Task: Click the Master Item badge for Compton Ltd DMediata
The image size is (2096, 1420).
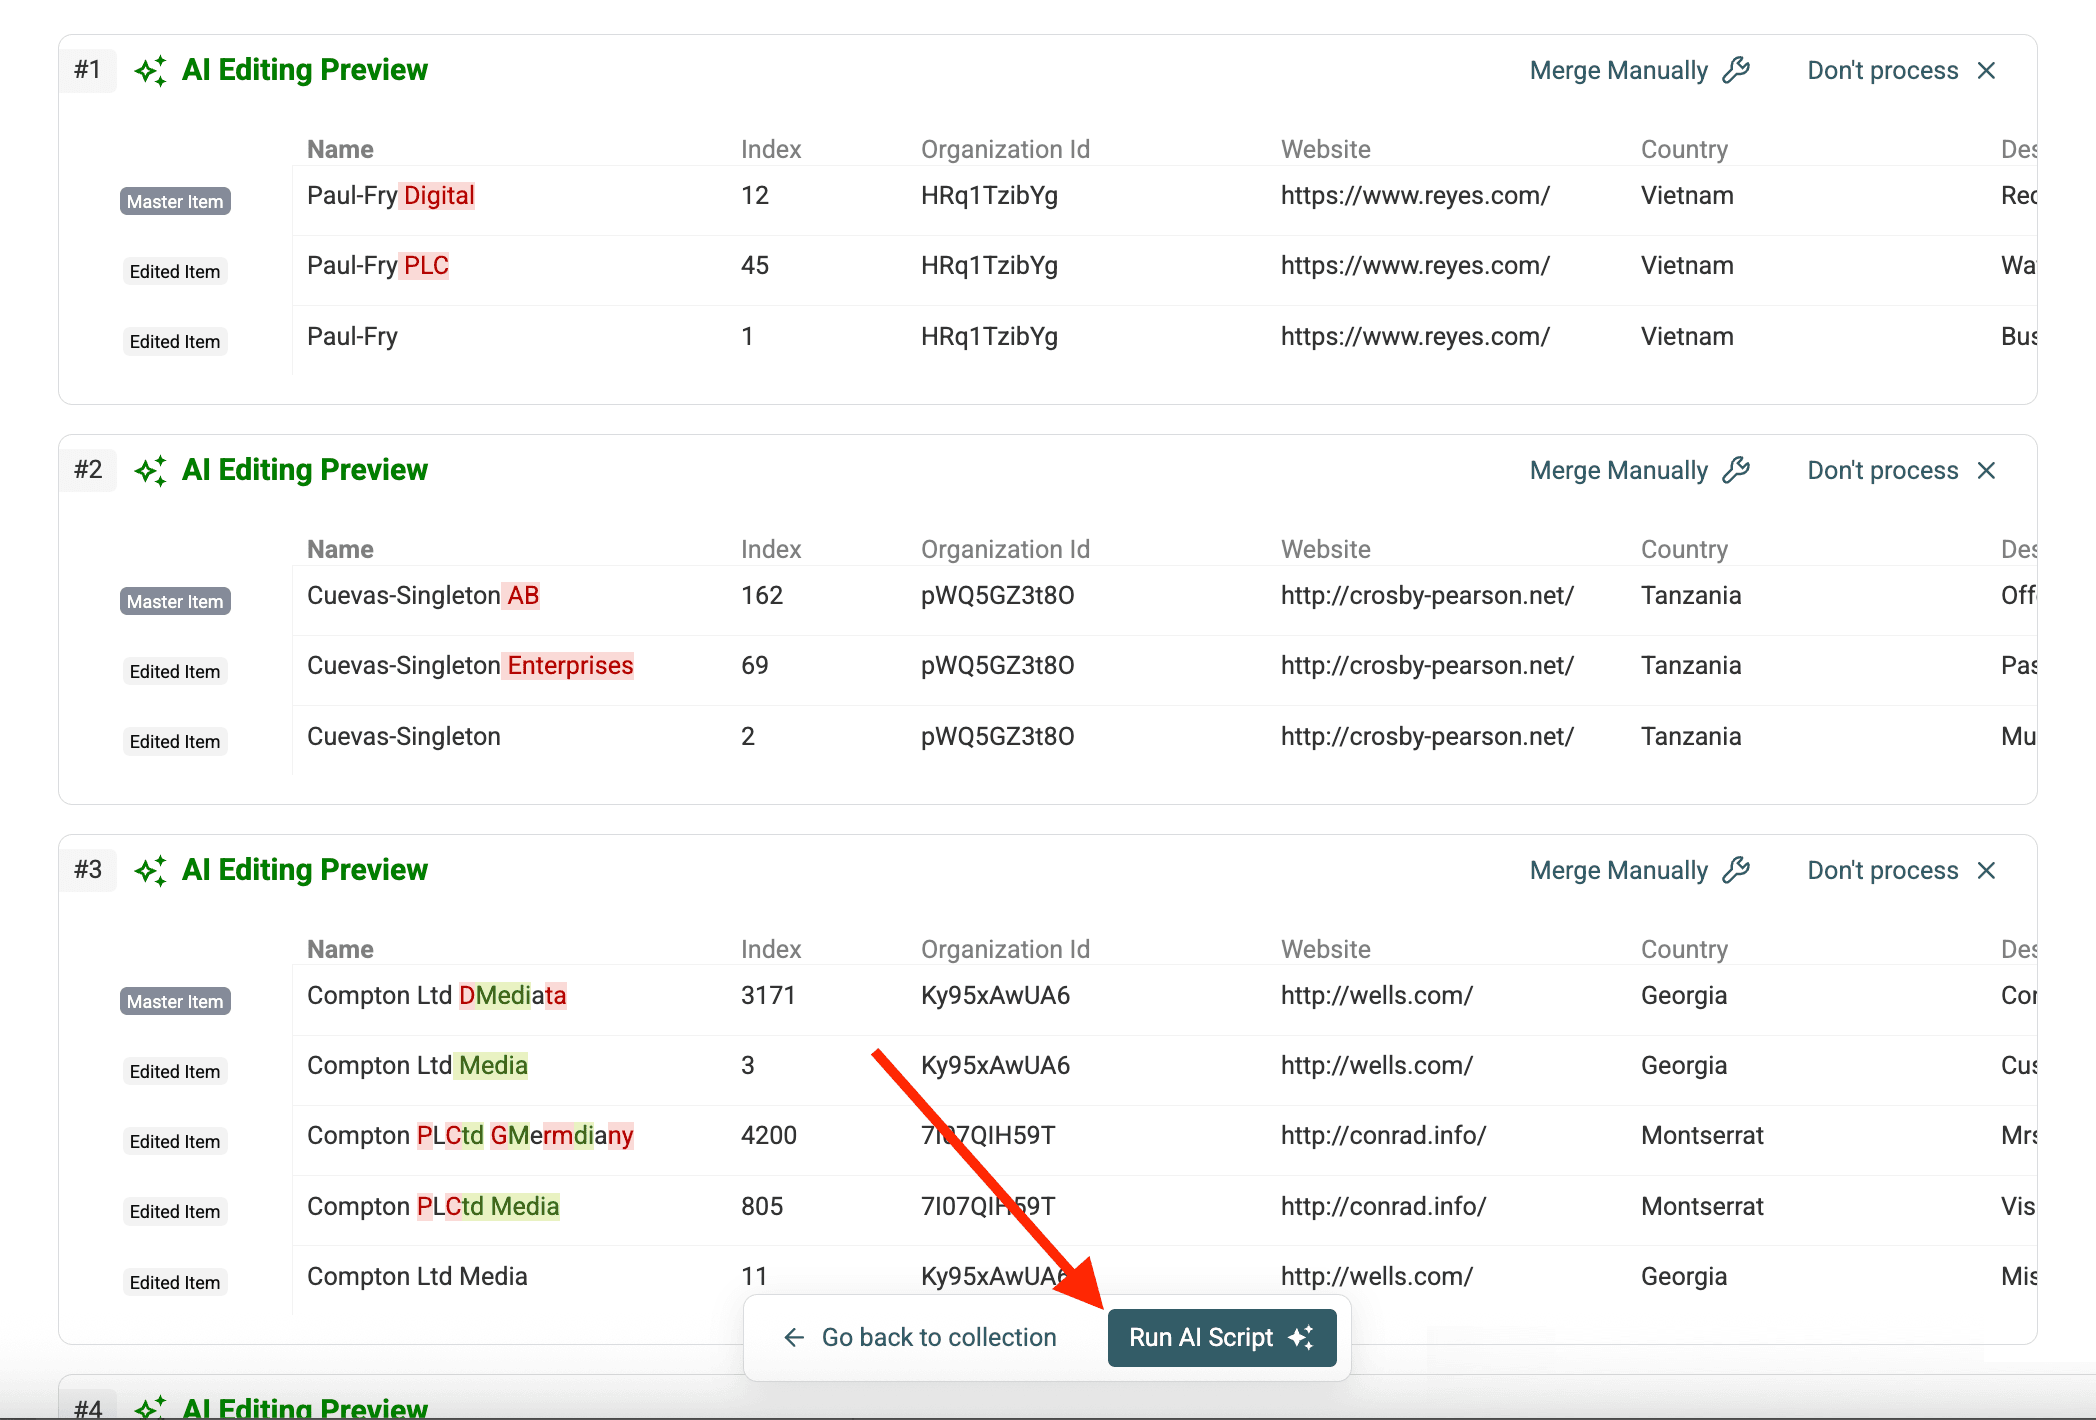Action: coord(174,1001)
